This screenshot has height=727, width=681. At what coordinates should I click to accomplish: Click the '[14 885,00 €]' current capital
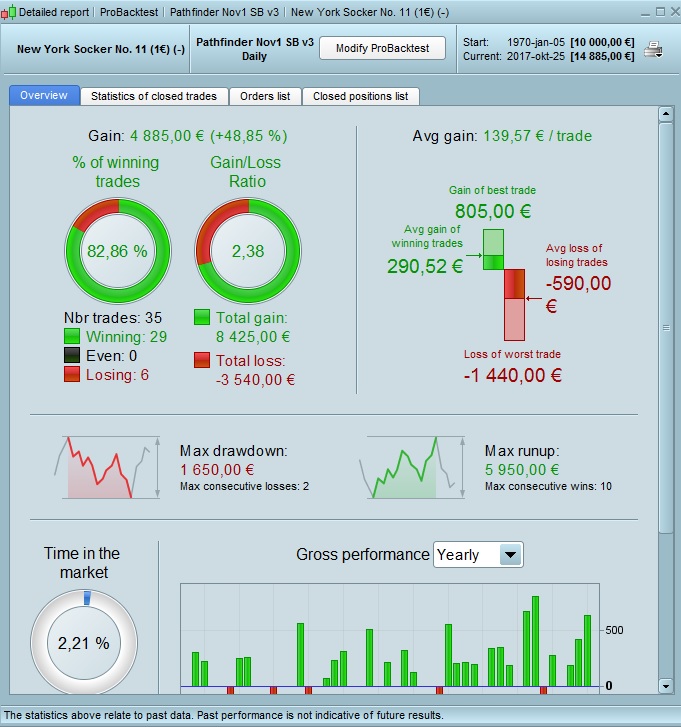click(x=602, y=57)
